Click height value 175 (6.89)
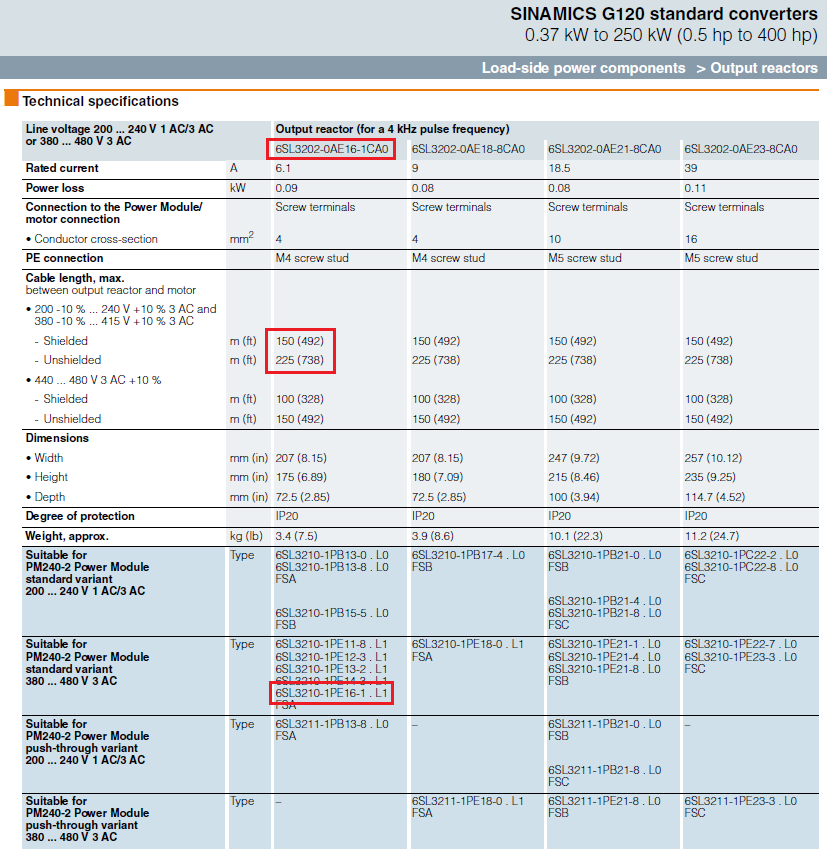 point(301,477)
